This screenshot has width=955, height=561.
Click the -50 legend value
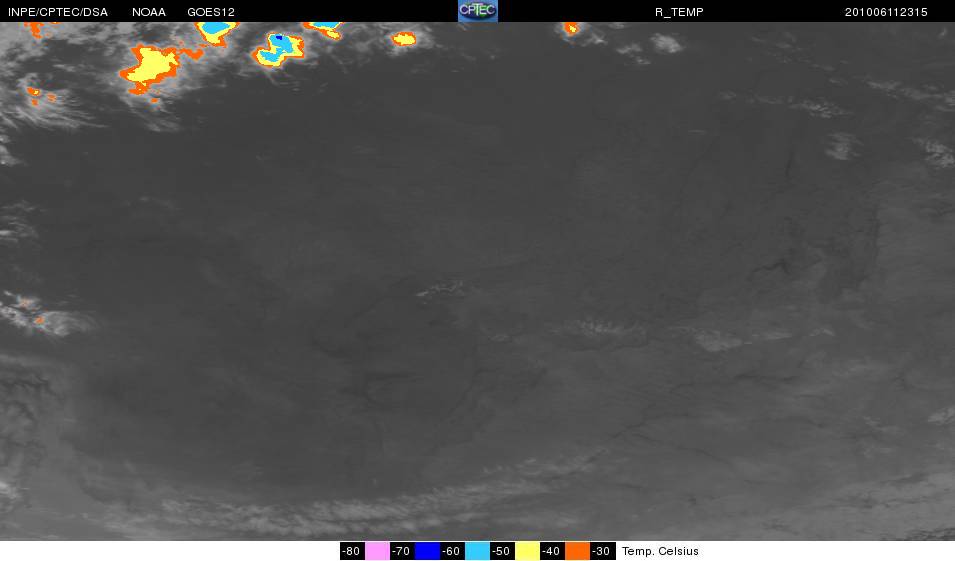[x=502, y=551]
